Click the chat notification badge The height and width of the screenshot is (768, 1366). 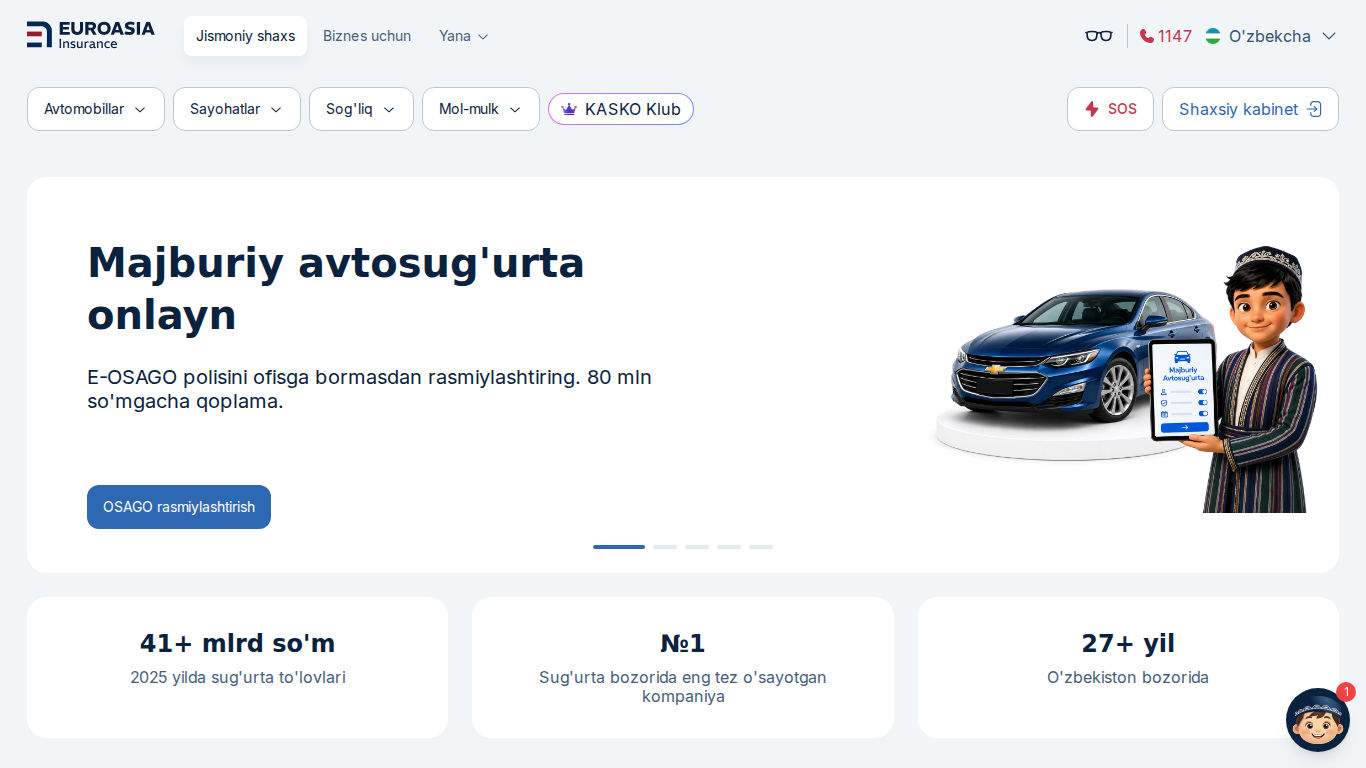(1346, 691)
